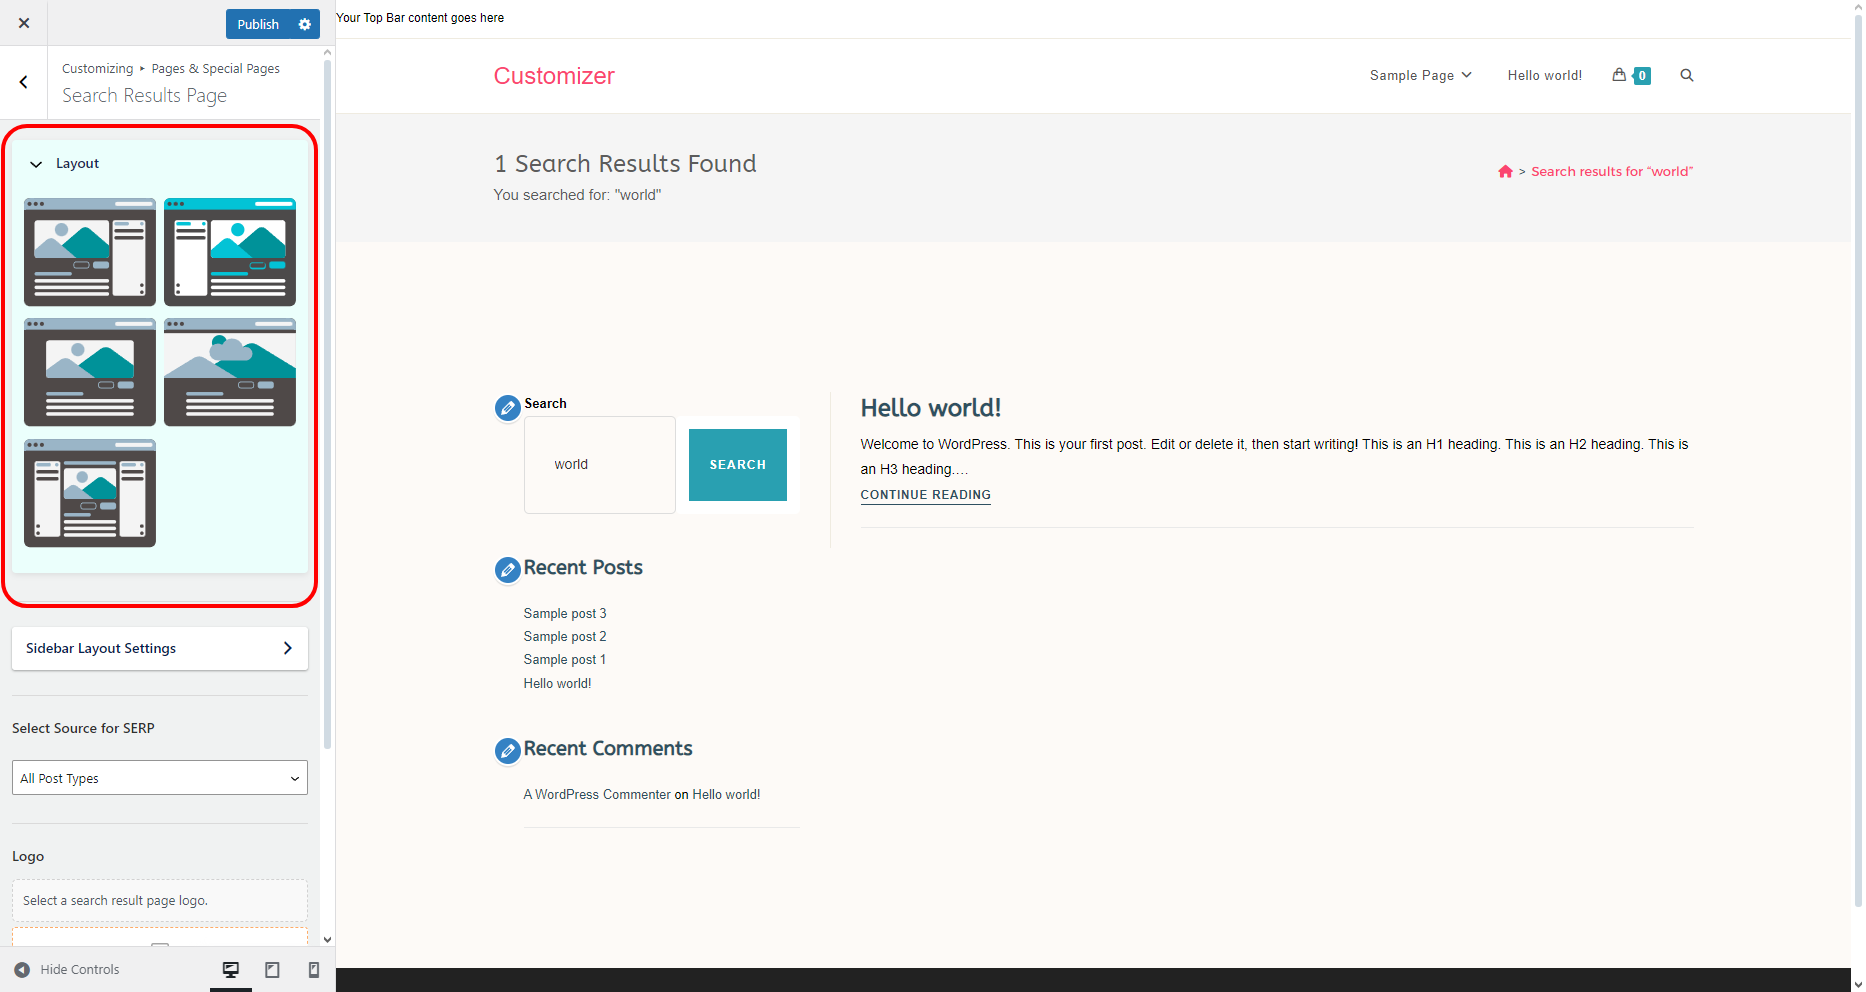Click Hide Controls collapse icon
The width and height of the screenshot is (1866, 992).
tap(22, 969)
